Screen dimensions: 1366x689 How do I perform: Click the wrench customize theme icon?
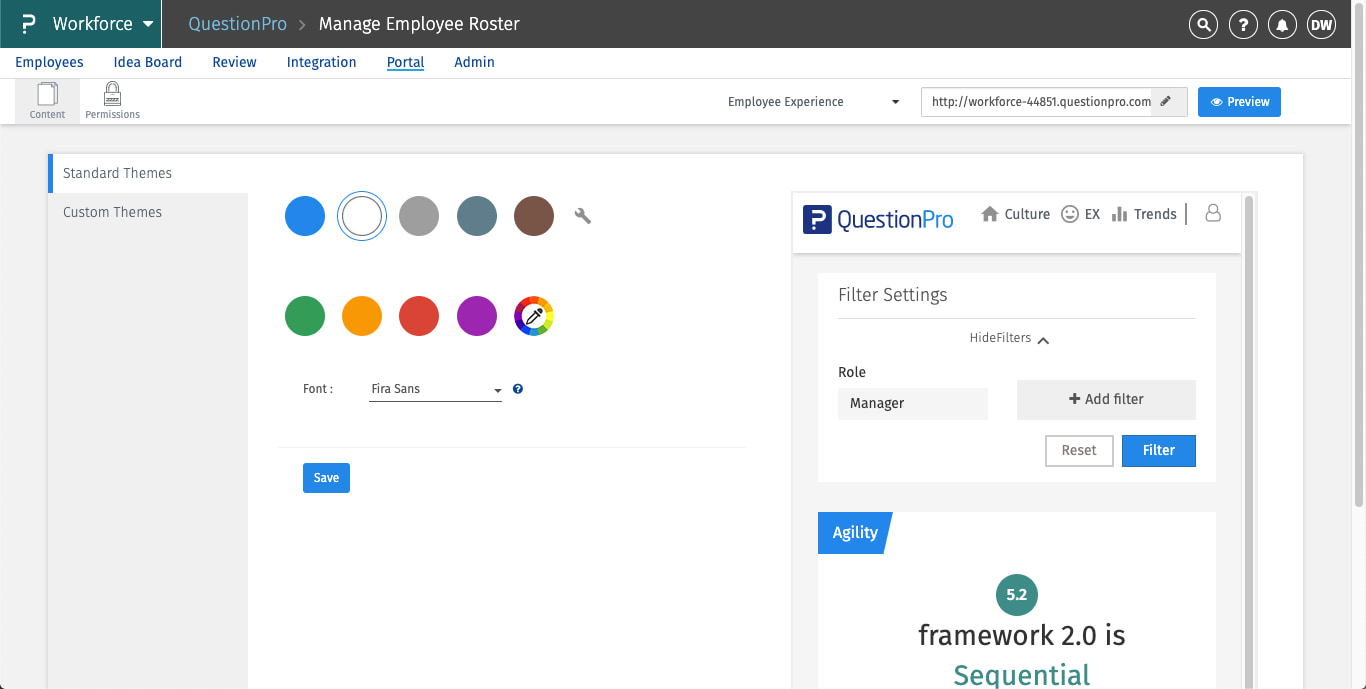(x=583, y=215)
